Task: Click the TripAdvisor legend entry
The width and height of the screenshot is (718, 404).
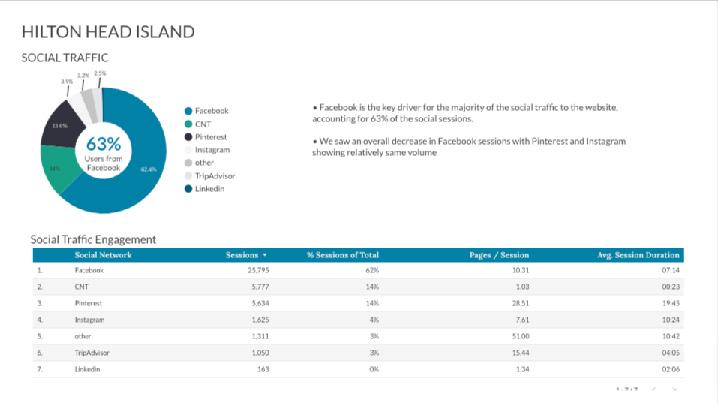Action: click(x=210, y=176)
